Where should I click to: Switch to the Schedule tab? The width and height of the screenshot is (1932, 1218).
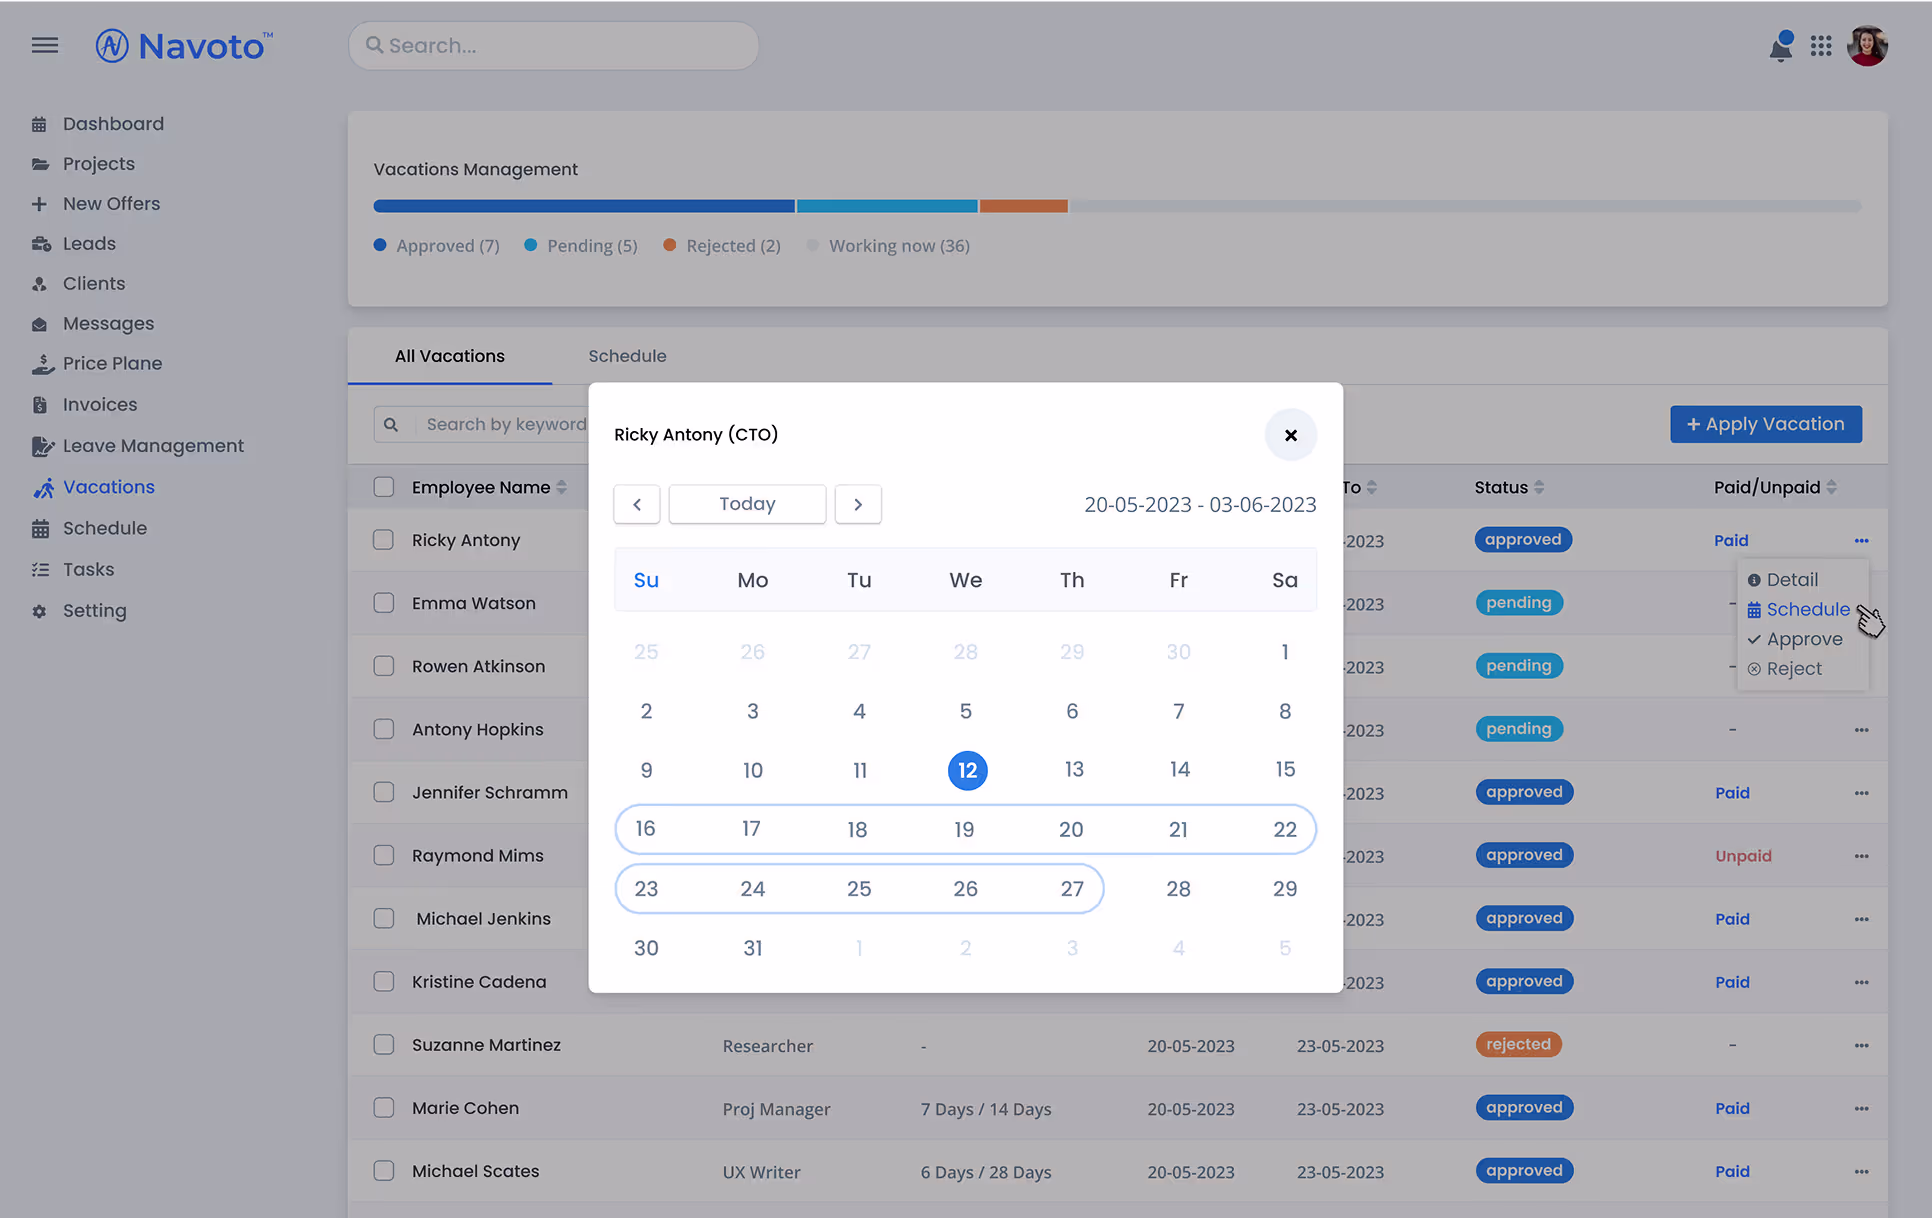(x=627, y=356)
